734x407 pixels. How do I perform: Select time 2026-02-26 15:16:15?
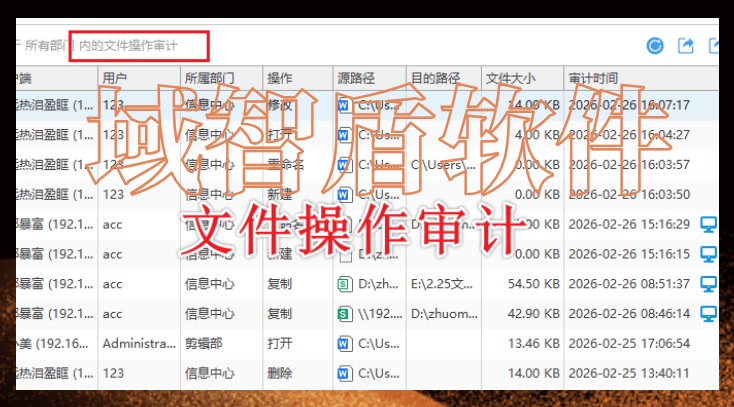(x=629, y=254)
